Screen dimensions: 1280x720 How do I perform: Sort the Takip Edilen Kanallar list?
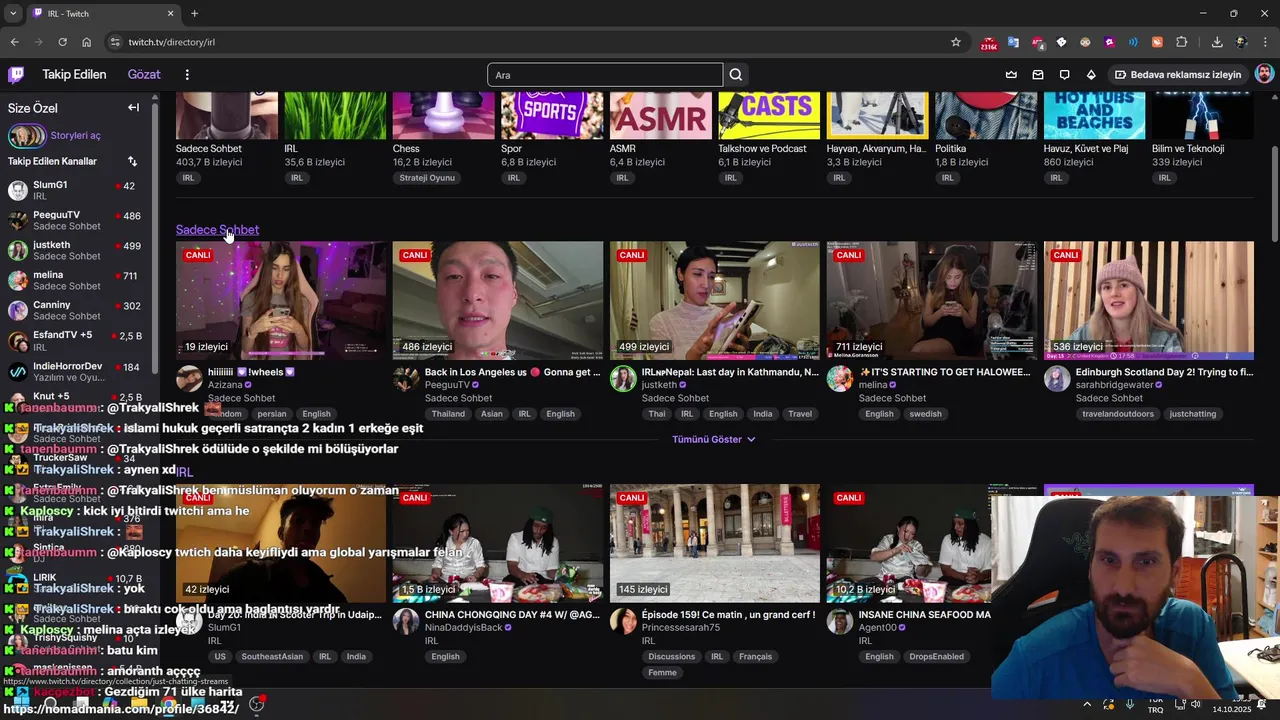132,161
